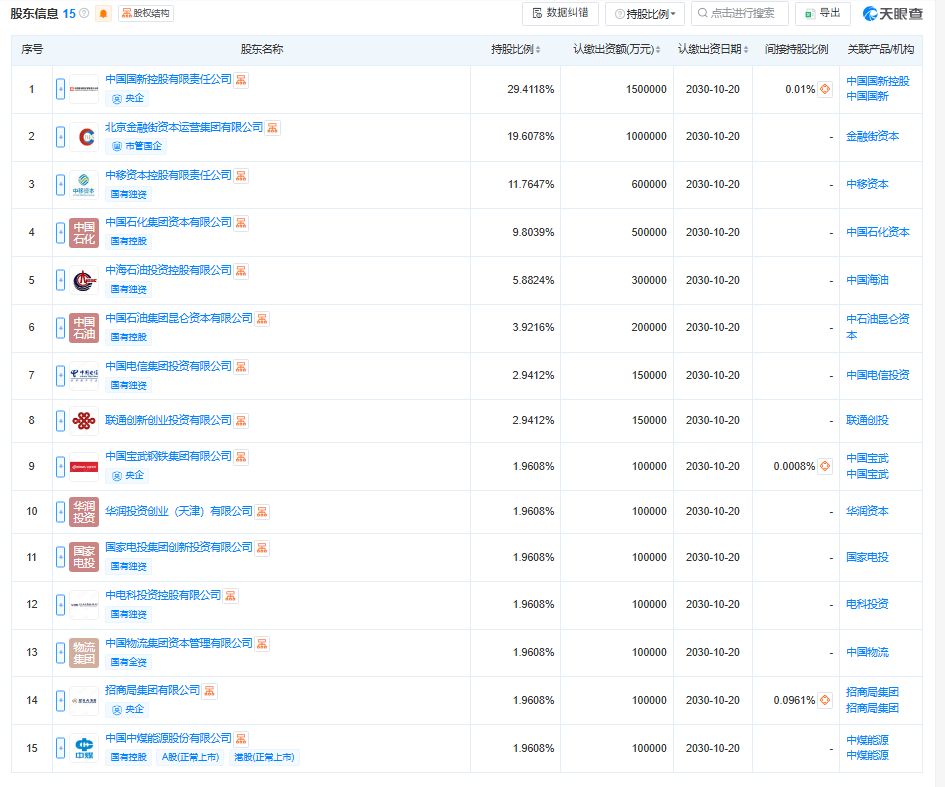Click the 中国石化 shareholder logo
Image resolution: width=945 pixels, height=787 pixels.
tap(84, 232)
